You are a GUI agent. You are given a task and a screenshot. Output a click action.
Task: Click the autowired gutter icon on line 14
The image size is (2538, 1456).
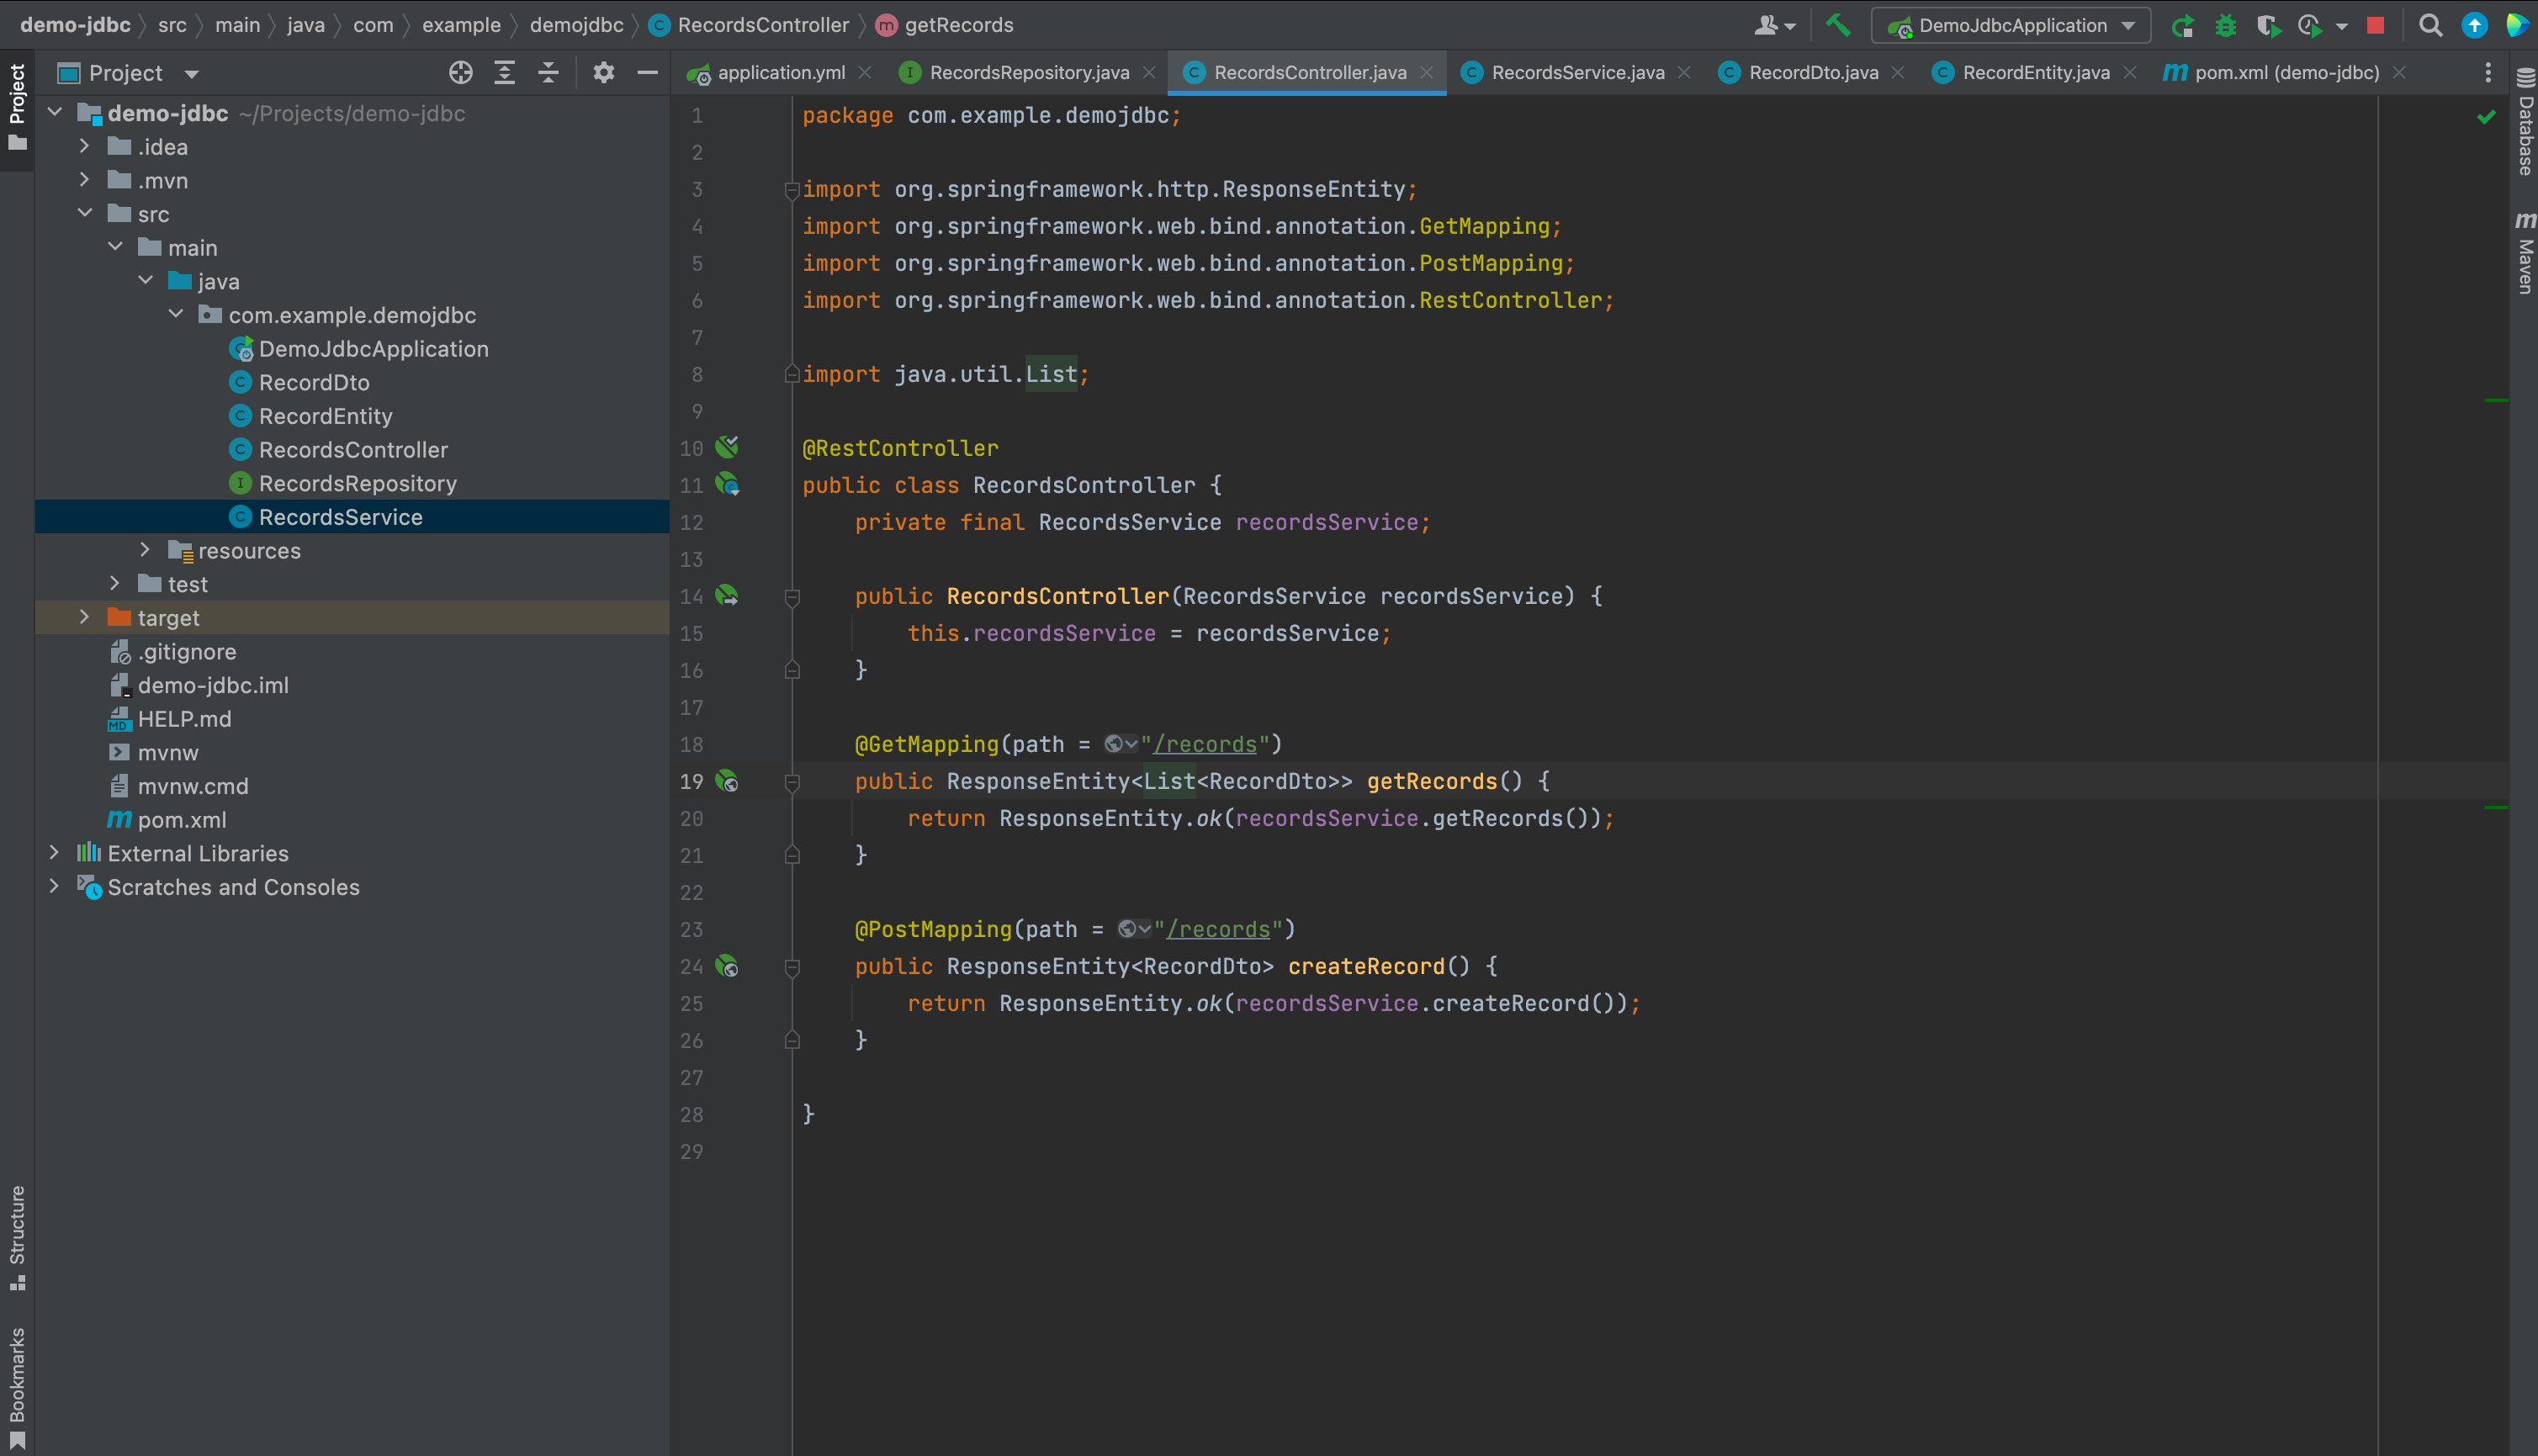727,596
